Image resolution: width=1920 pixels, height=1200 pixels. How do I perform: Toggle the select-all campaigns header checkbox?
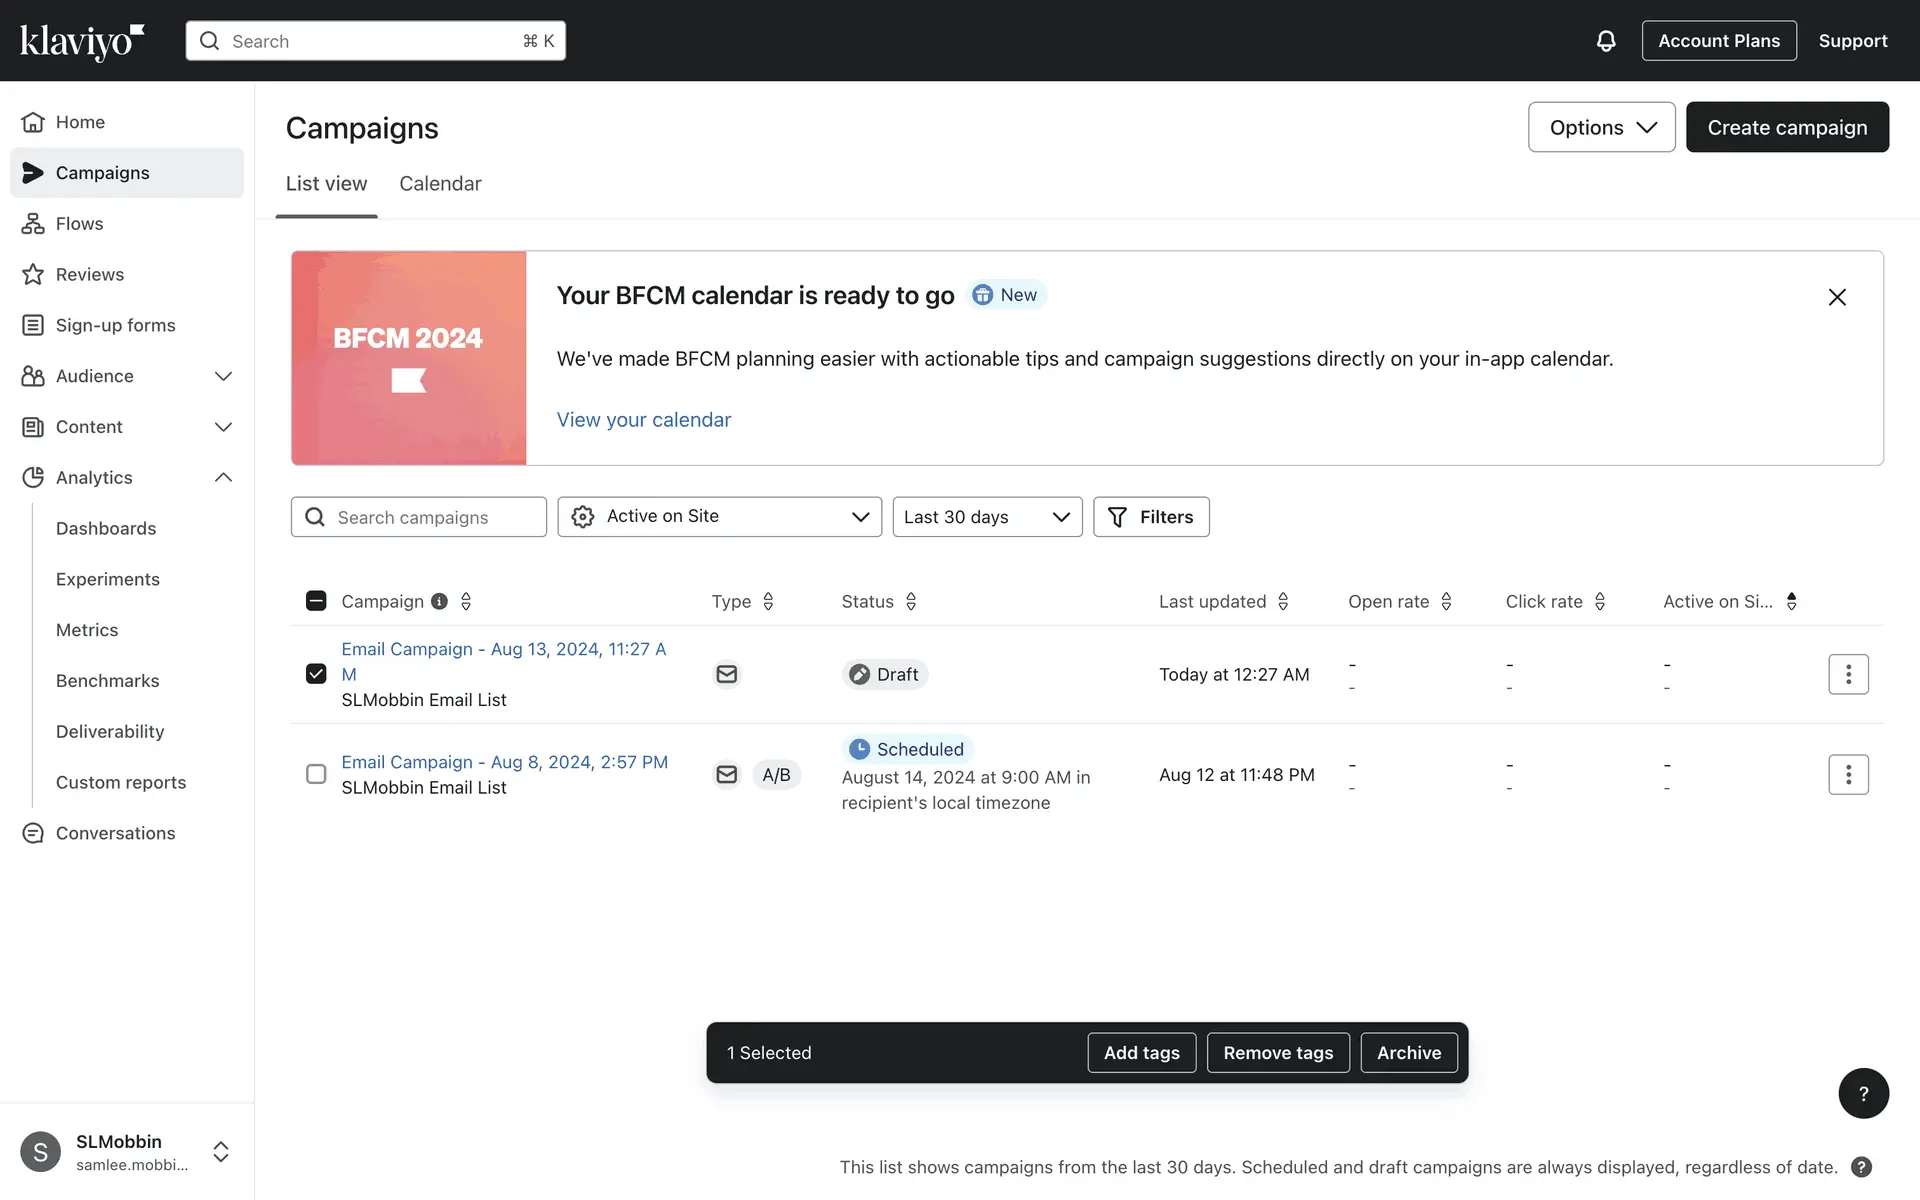[316, 601]
